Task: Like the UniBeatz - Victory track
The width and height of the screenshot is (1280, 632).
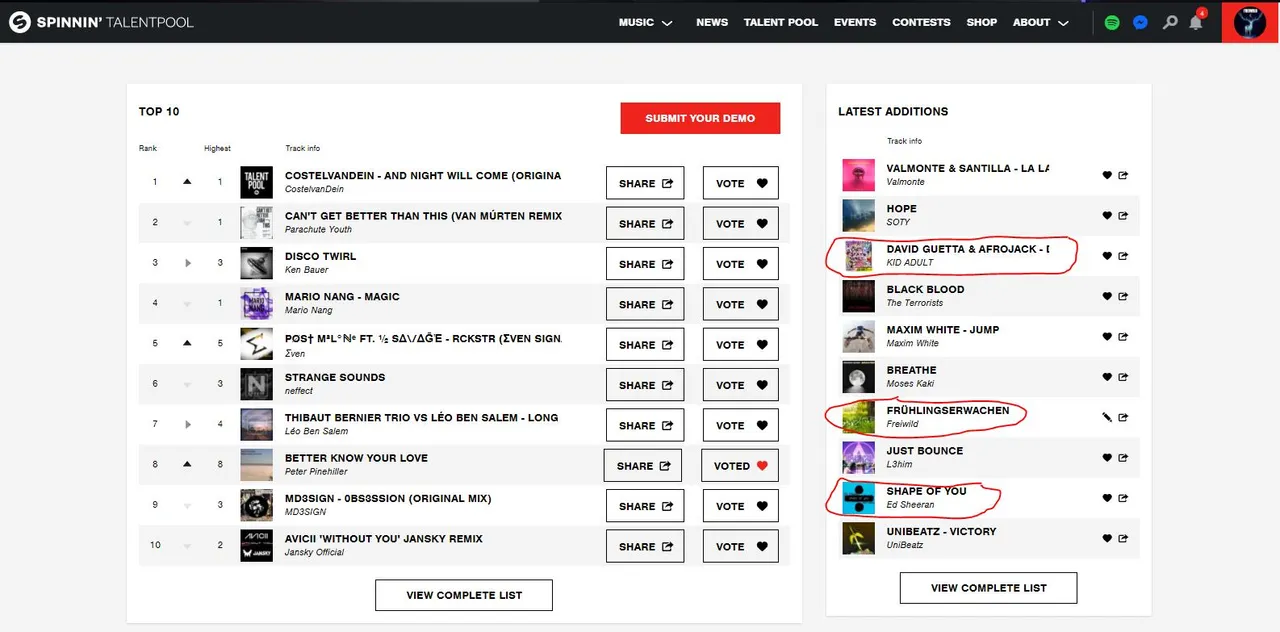Action: coord(1107,538)
